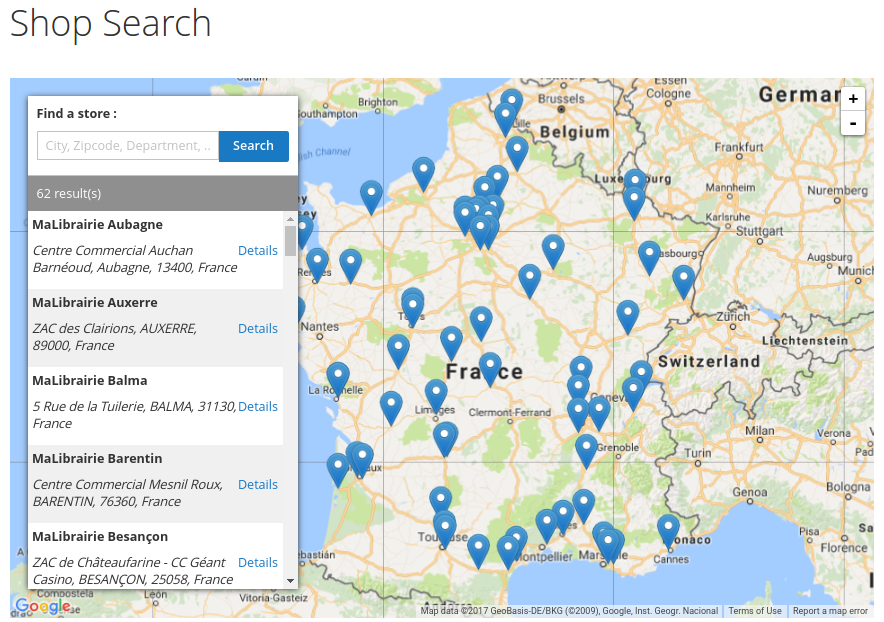Open Details for MaLibrairie Balma

[x=258, y=406]
